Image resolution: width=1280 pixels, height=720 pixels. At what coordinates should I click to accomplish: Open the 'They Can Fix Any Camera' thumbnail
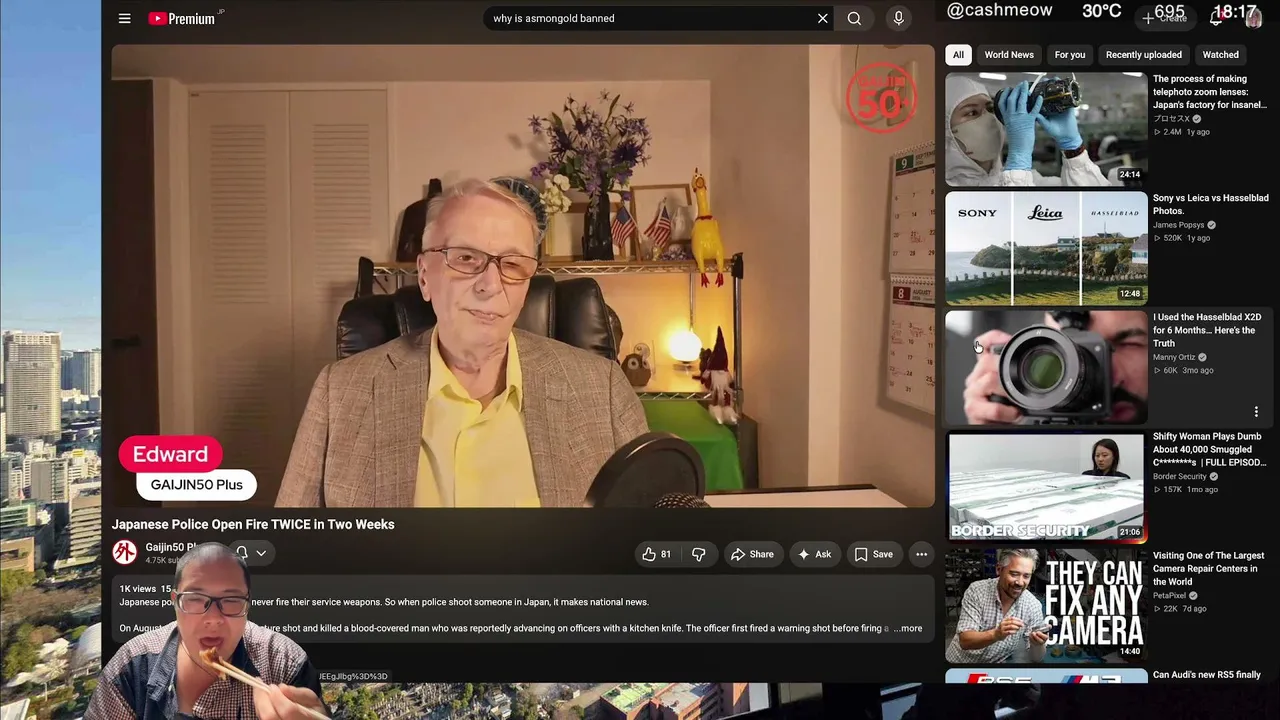pos(1046,605)
